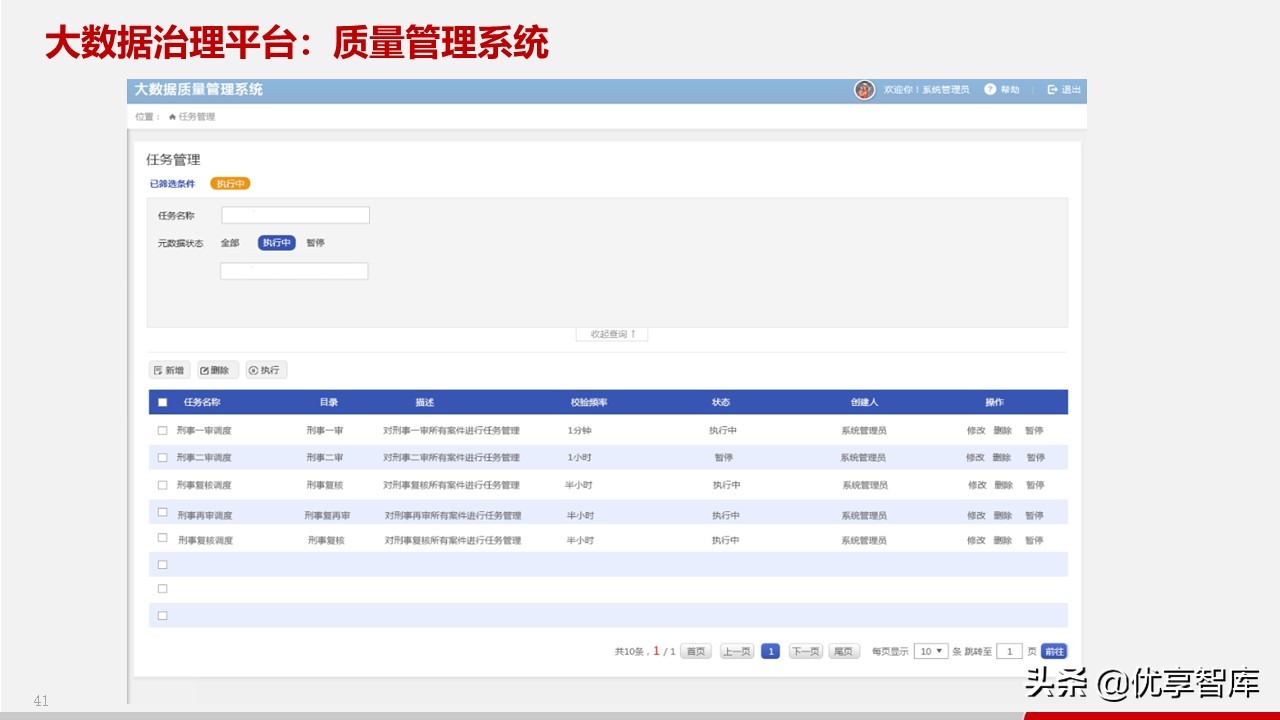Click the 刑事二审调度 task name
1280x720 pixels.
click(x=204, y=458)
